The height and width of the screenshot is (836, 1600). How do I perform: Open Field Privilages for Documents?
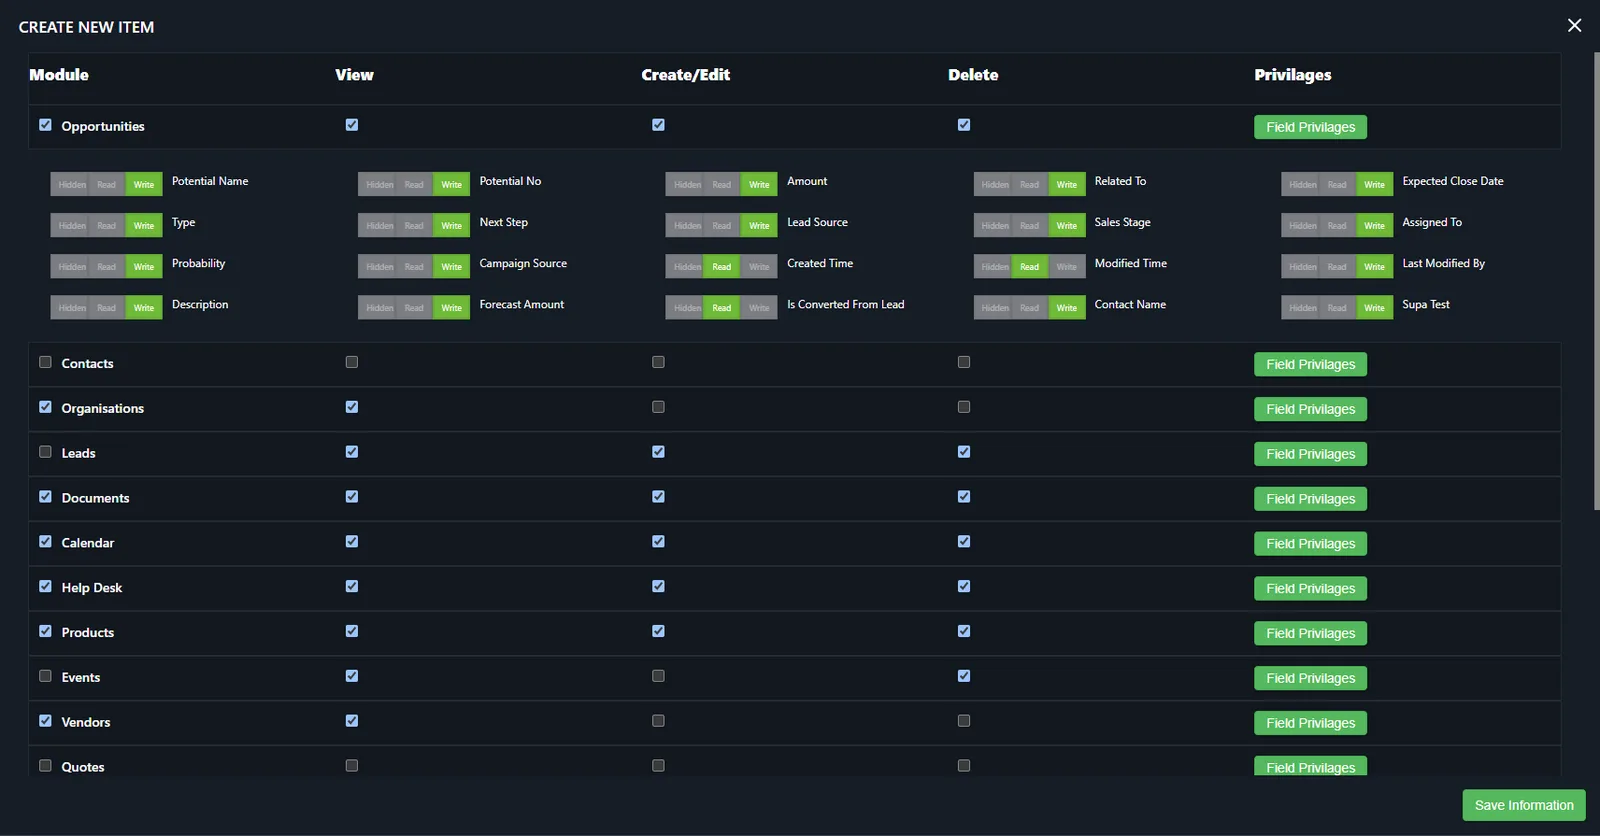point(1310,499)
